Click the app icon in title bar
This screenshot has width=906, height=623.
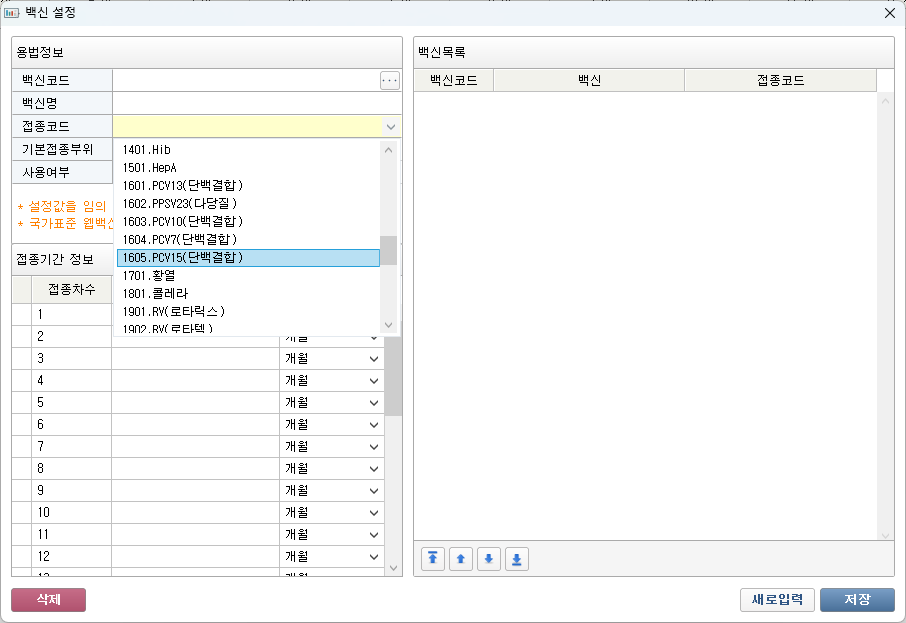pyautogui.click(x=12, y=13)
